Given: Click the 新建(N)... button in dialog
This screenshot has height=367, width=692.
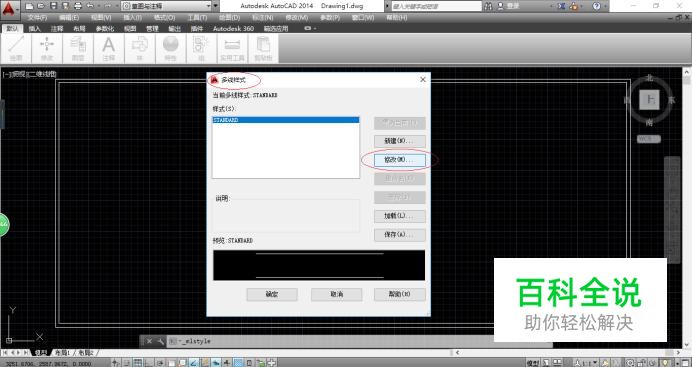Looking at the screenshot, I should click(x=399, y=141).
